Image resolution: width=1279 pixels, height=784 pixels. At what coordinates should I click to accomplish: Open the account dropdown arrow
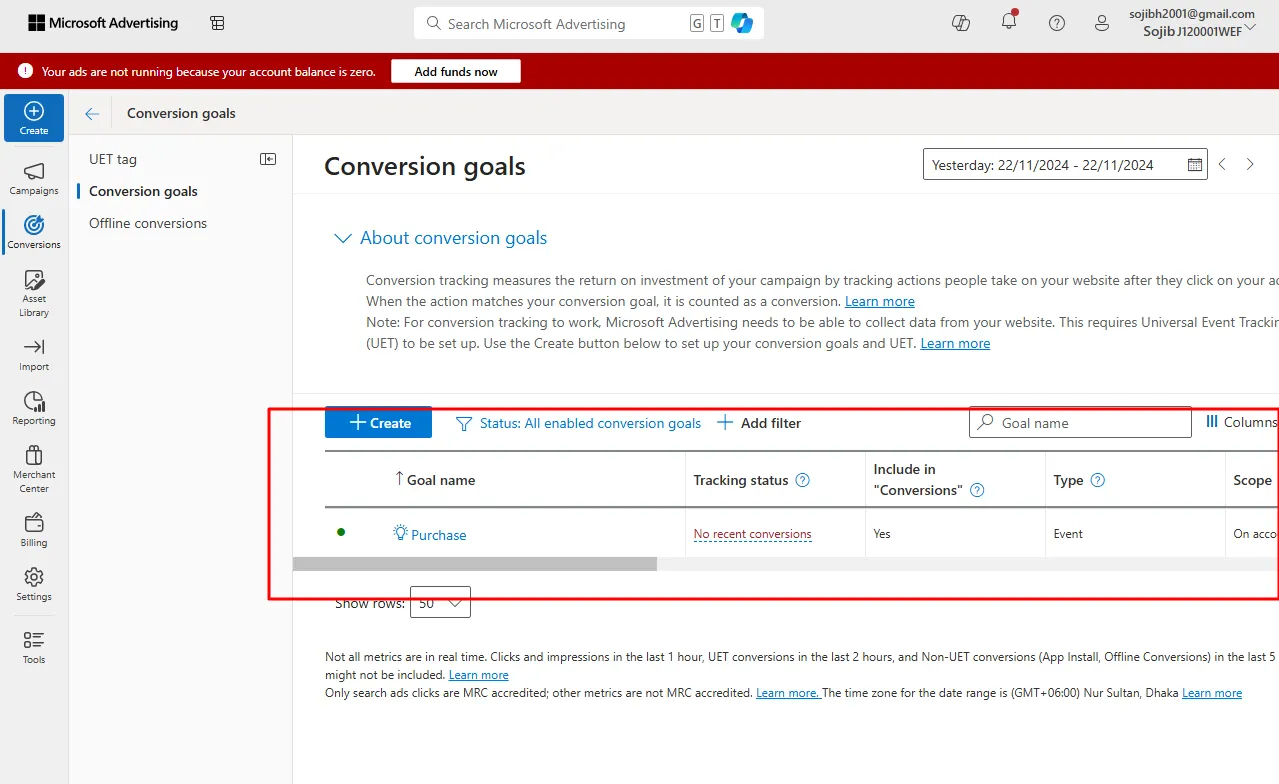(x=1250, y=28)
